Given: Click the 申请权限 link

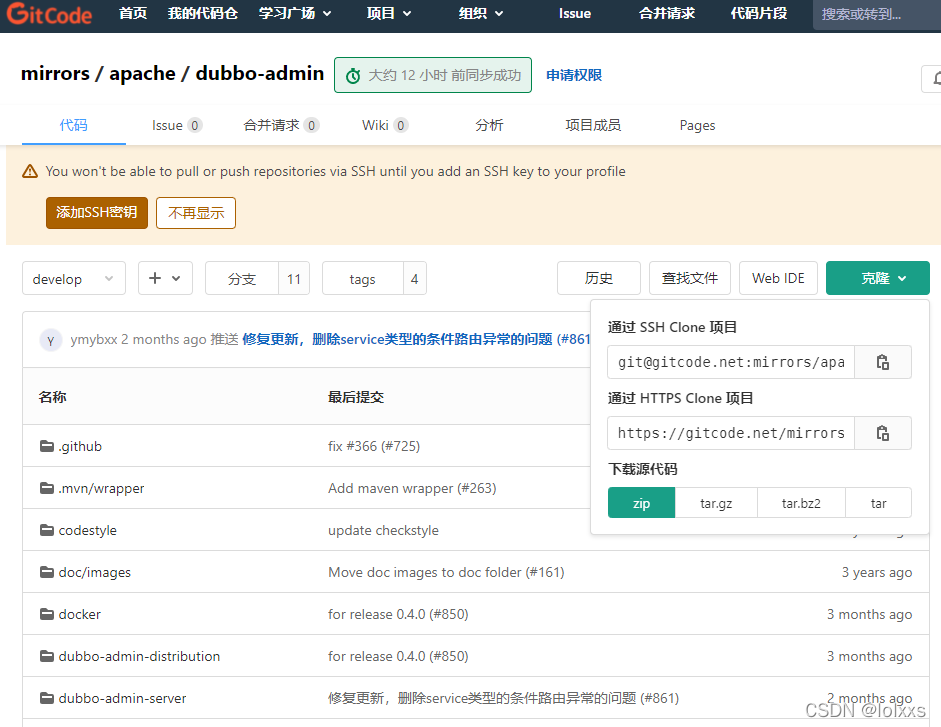Looking at the screenshot, I should pyautogui.click(x=574, y=75).
